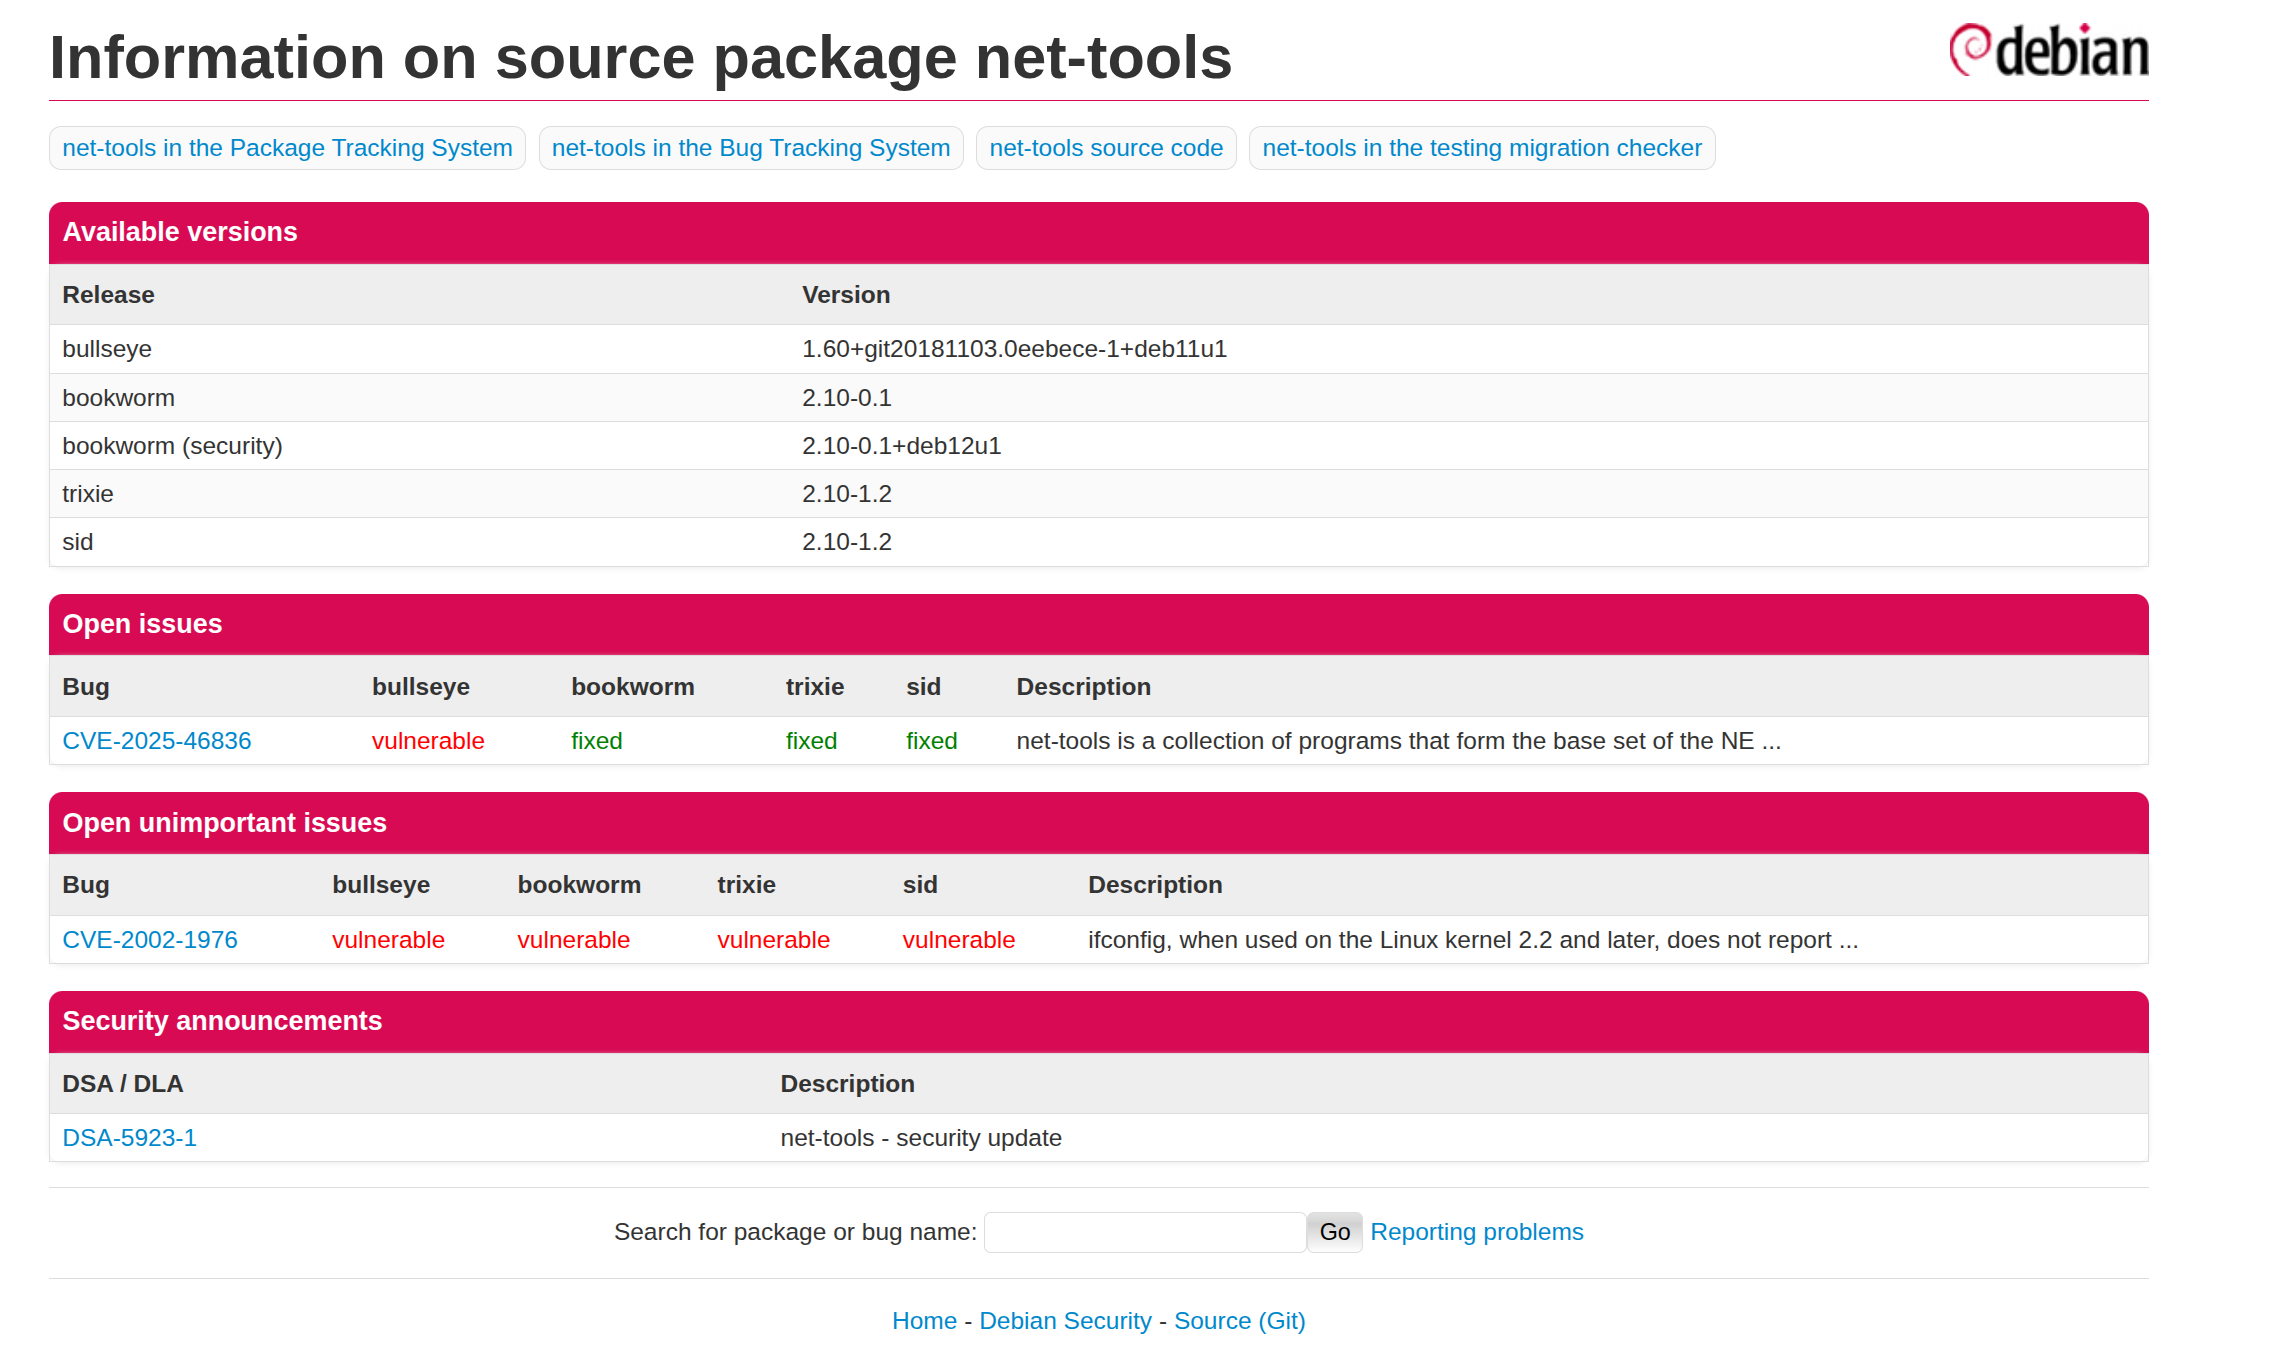Select bookworm (security) release row label
The image size is (2273, 1364).
point(172,446)
